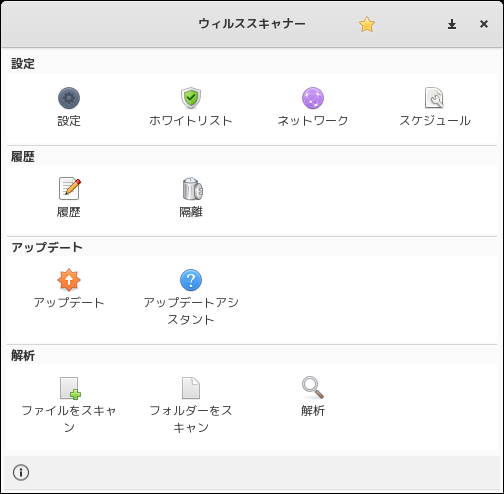
Task: Click the フォルダーをスキャン blank page icon
Action: coord(191,388)
